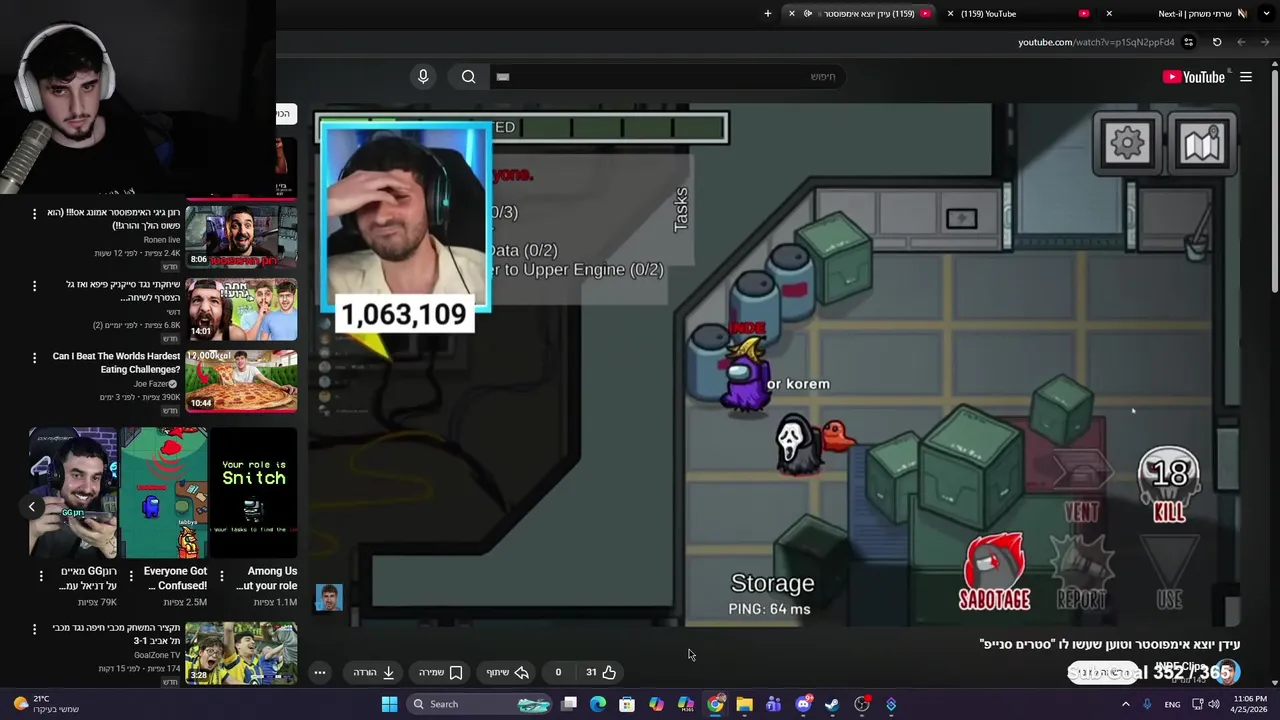Viewport: 1280px width, 720px height.
Task: Close the '(1159) YouTube' tab
Action: pos(950,13)
